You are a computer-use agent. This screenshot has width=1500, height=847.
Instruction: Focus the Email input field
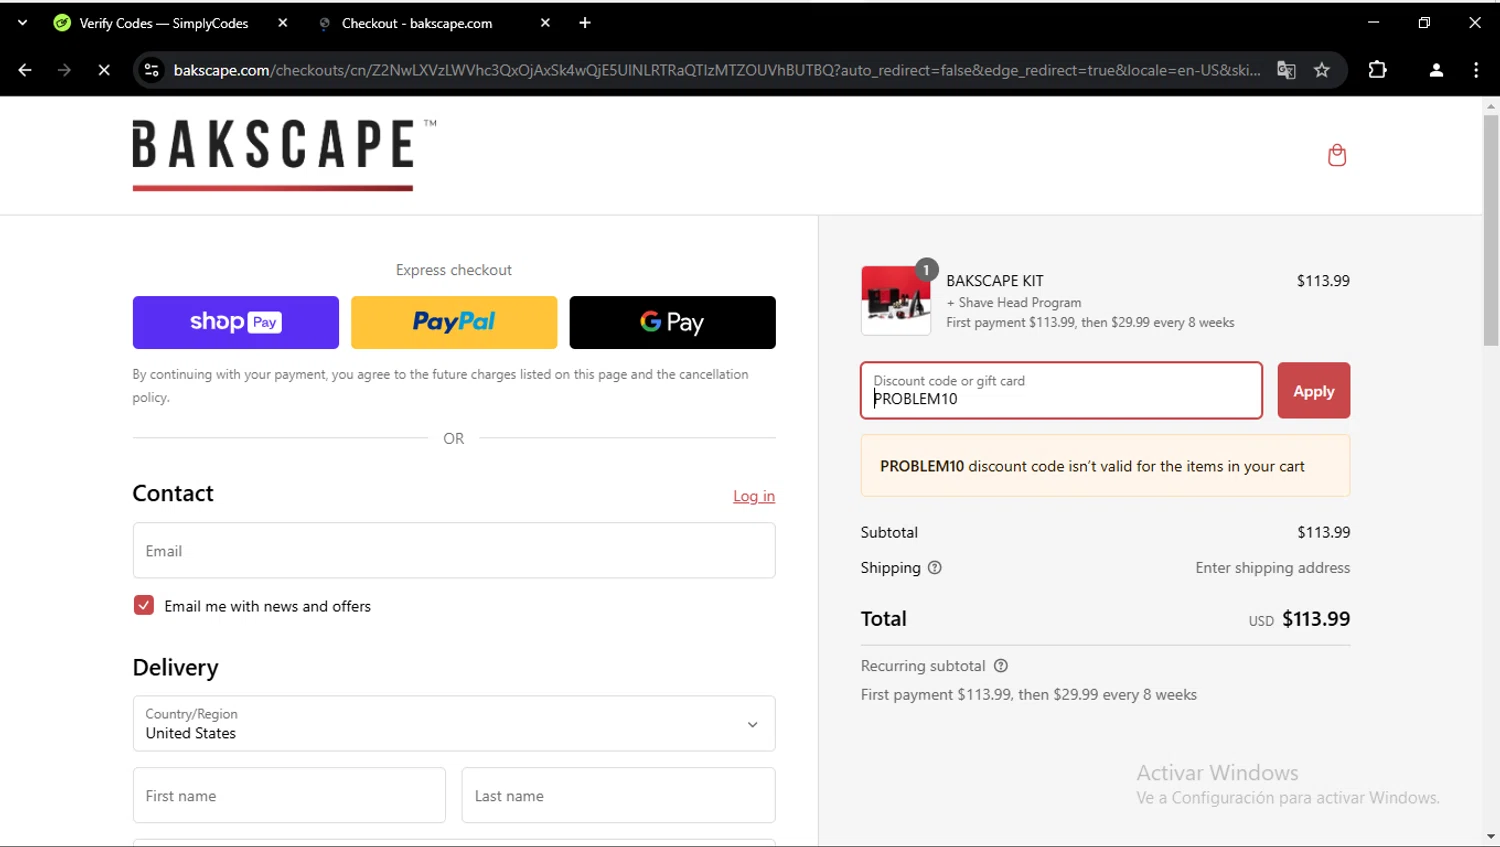[x=454, y=551]
